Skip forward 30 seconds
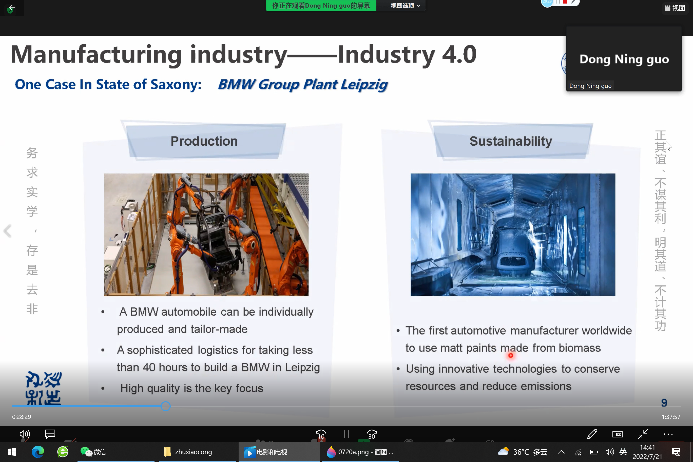The image size is (693, 462). [x=372, y=434]
